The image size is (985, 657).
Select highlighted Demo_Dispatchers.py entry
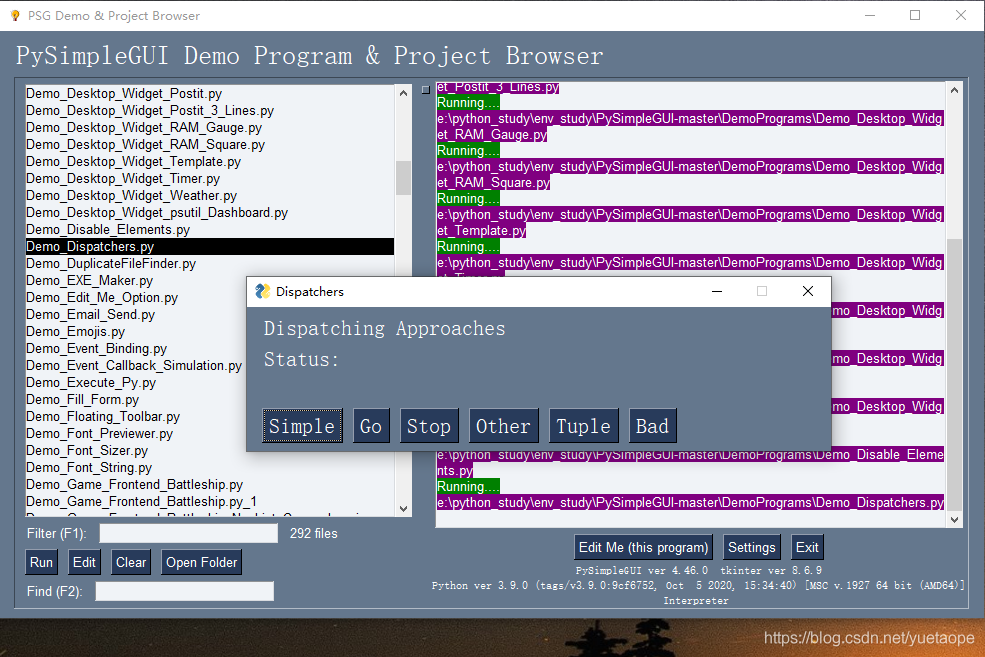210,246
